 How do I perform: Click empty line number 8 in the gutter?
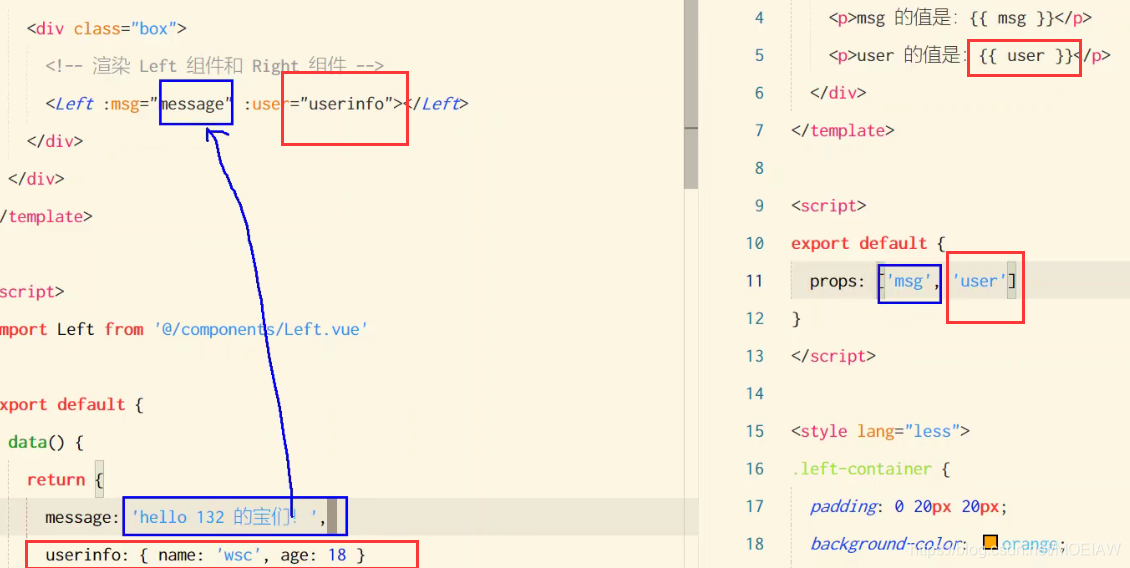point(759,168)
